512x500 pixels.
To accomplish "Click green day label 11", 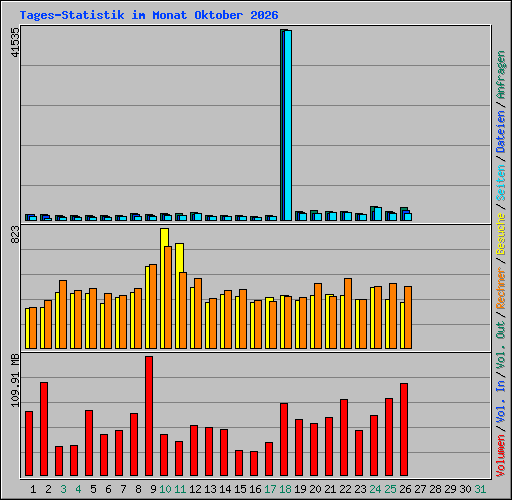I will (x=180, y=489).
